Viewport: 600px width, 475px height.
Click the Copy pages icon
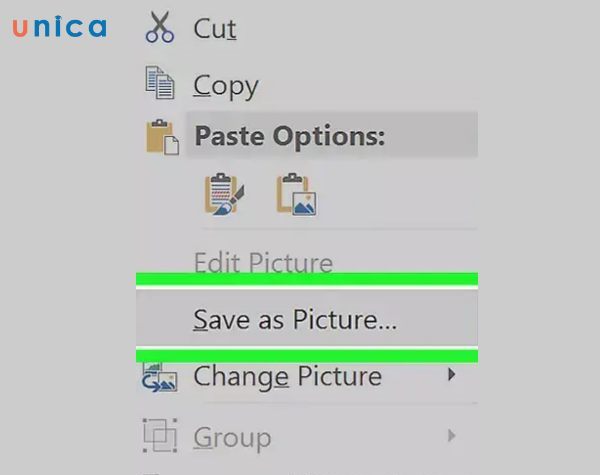[x=160, y=84]
